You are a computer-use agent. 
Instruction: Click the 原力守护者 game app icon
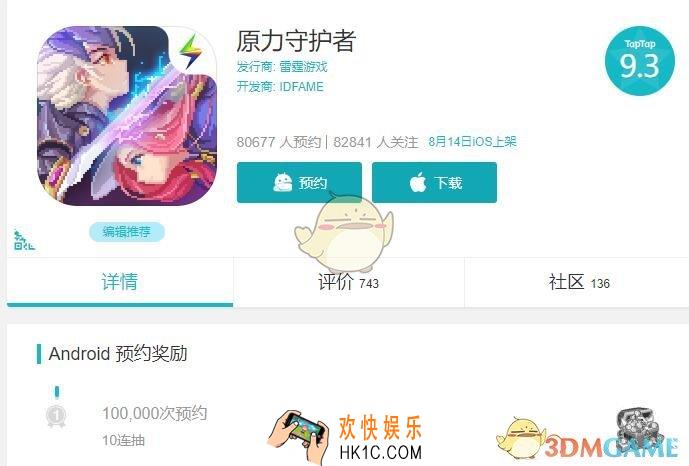coord(127,116)
